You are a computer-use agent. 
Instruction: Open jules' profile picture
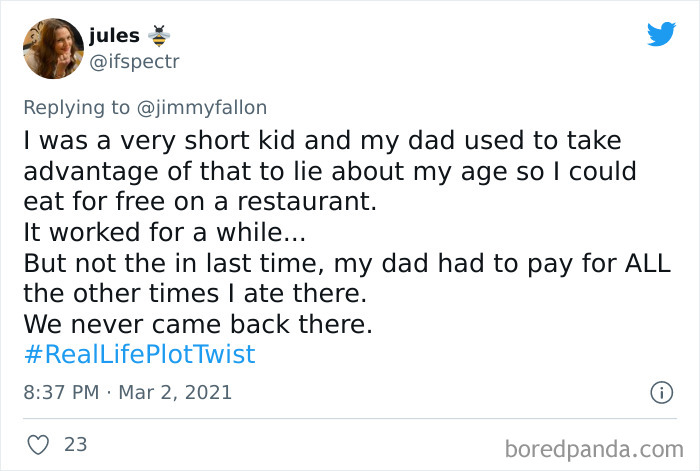pos(53,48)
